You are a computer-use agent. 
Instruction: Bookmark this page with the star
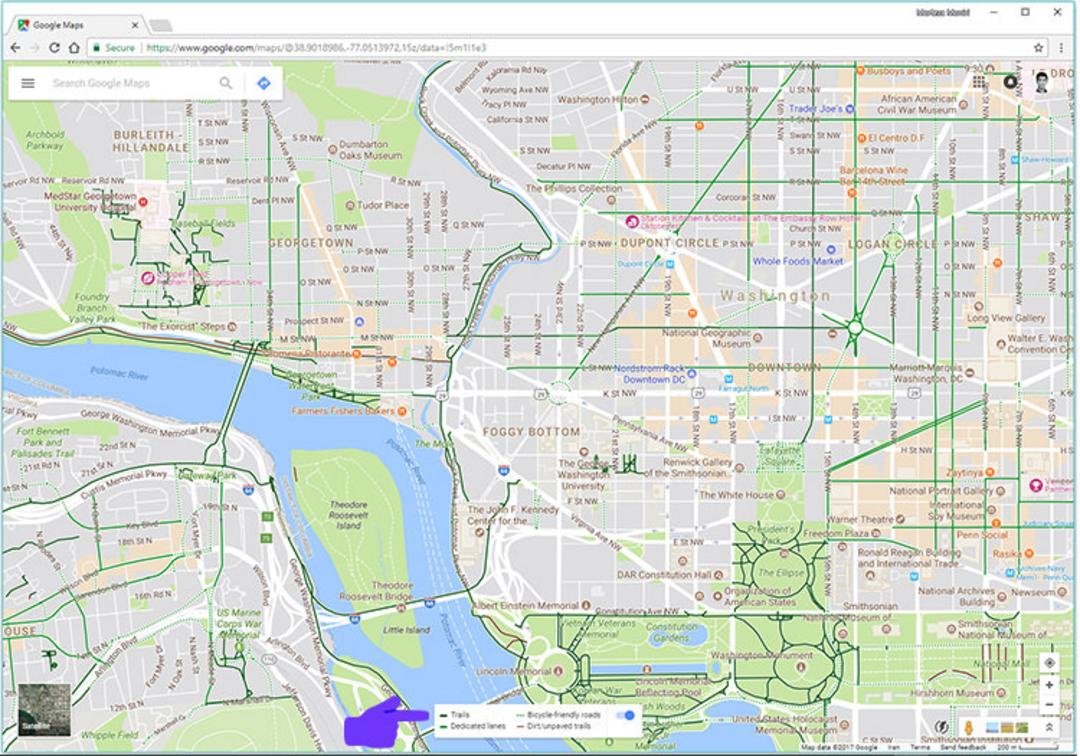tap(1038, 48)
